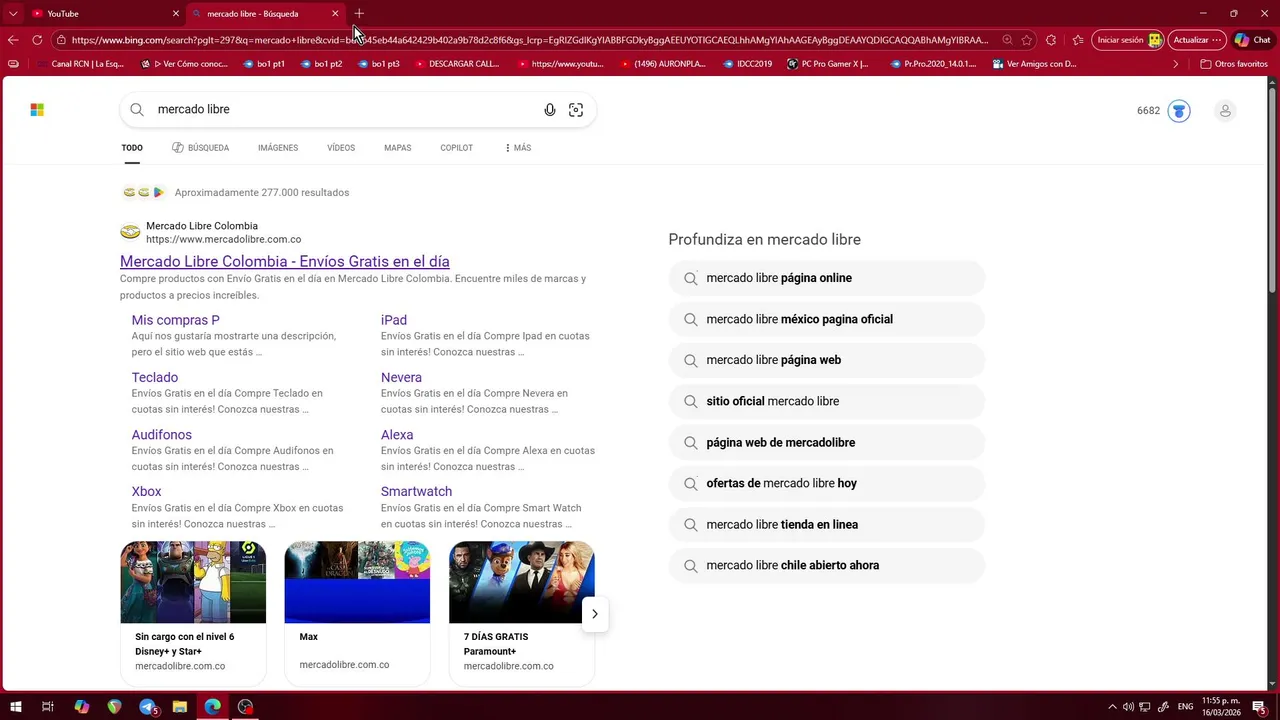
Task: Open the Alexa sublink
Action: click(397, 435)
